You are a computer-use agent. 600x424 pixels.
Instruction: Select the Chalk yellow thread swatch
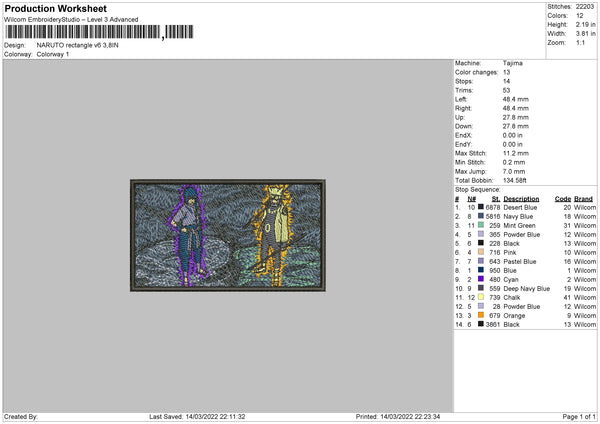point(481,297)
